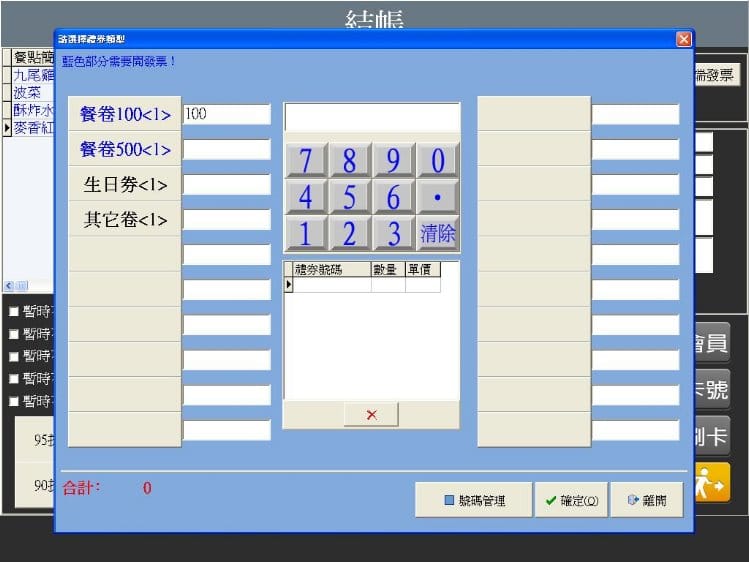Choose the 餐卷500 voucher type

125,150
